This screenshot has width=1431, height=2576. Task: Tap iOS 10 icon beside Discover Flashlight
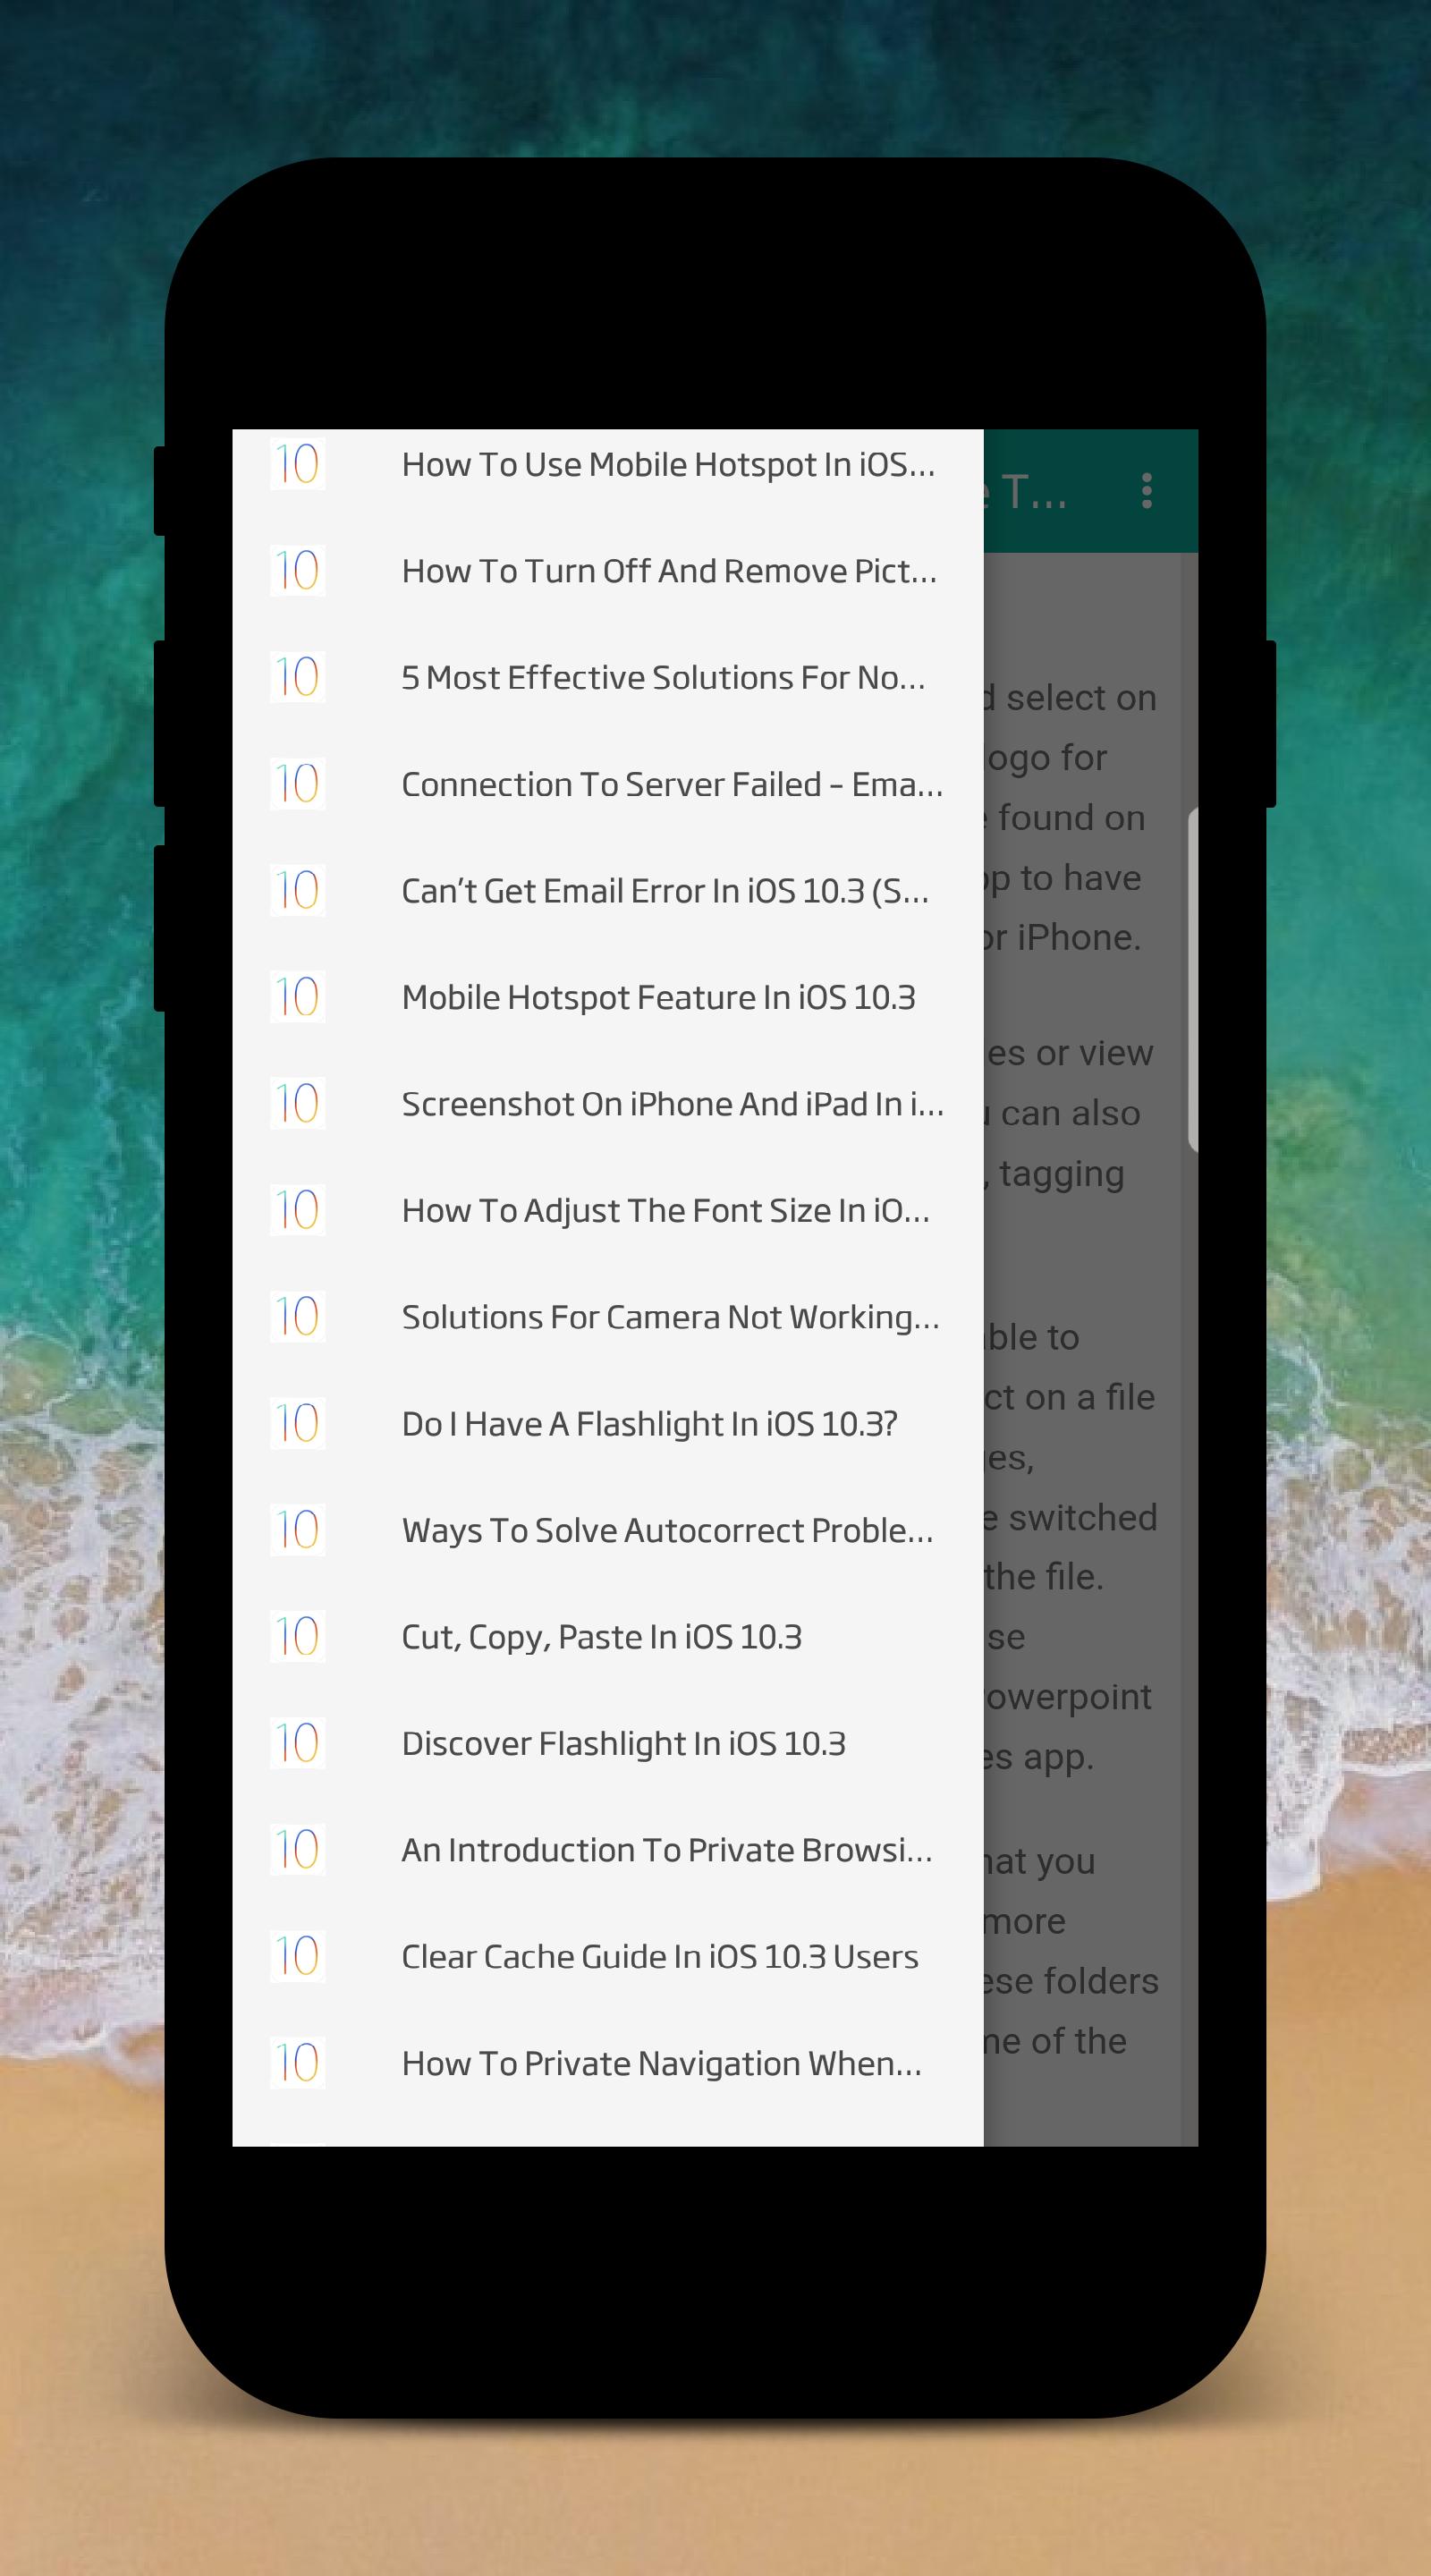pos(298,1743)
